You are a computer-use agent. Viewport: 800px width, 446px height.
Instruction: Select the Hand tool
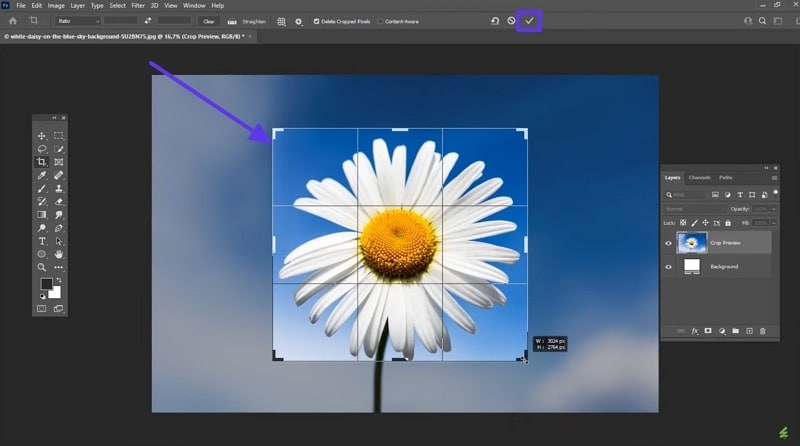click(x=59, y=254)
